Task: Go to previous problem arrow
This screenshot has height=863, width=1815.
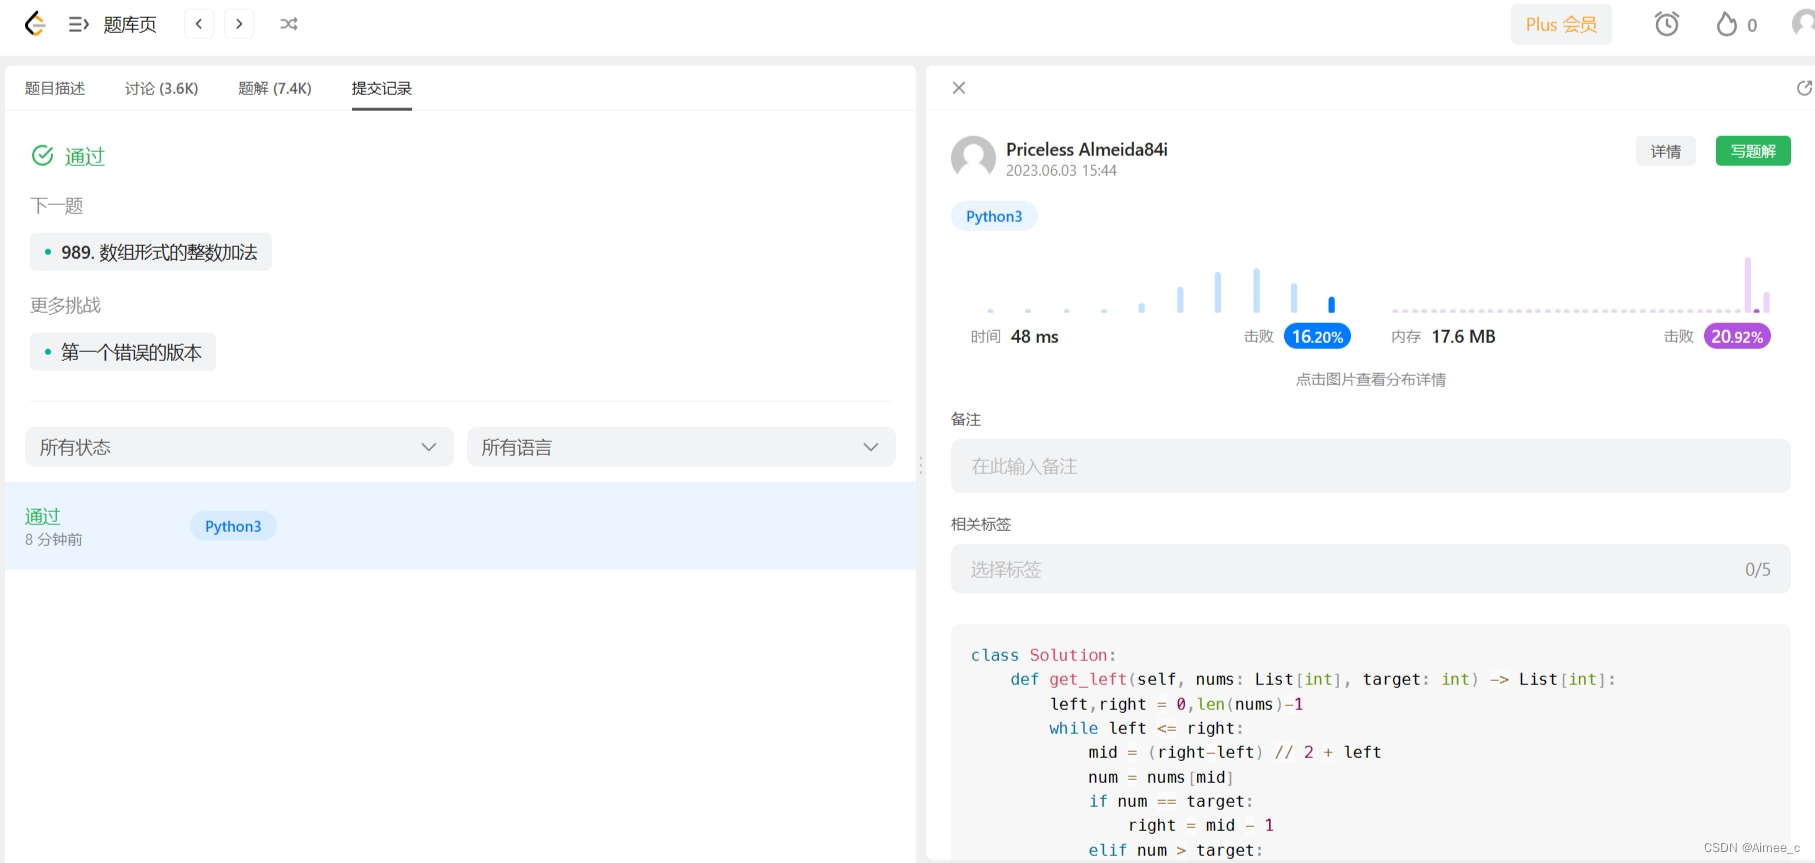Action: tap(199, 24)
